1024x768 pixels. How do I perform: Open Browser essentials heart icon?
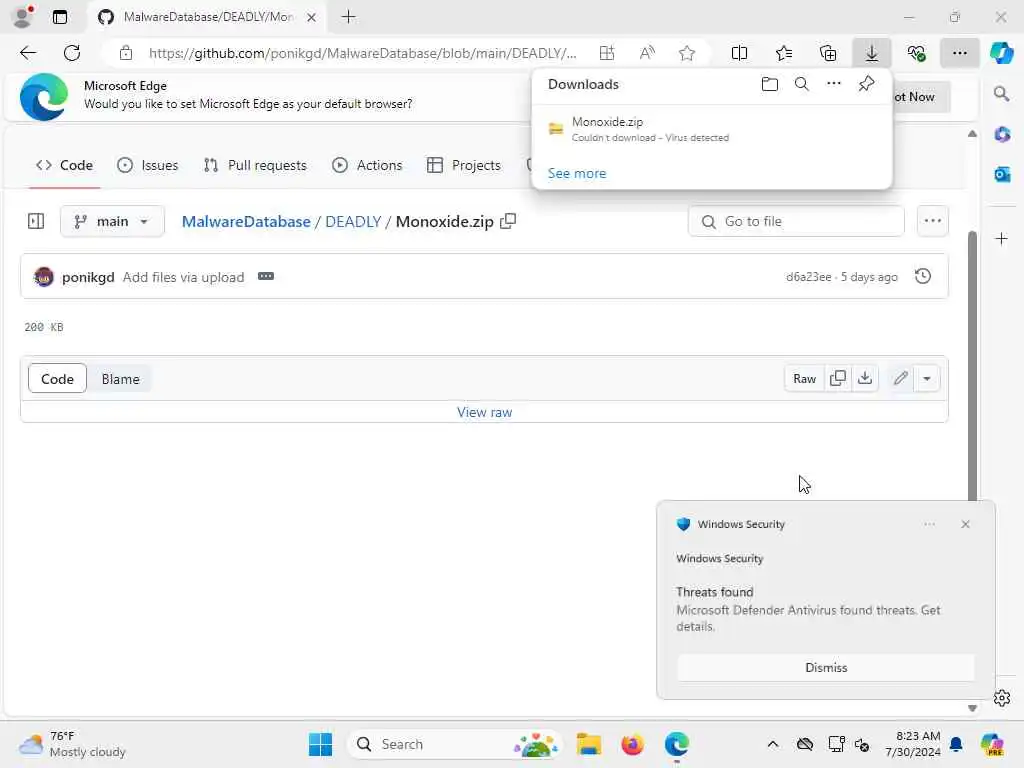tap(916, 53)
